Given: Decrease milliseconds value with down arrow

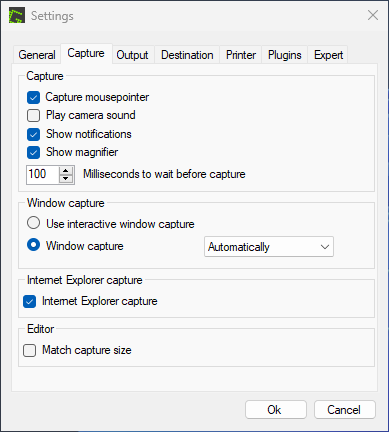Looking at the screenshot, I should pos(66,179).
